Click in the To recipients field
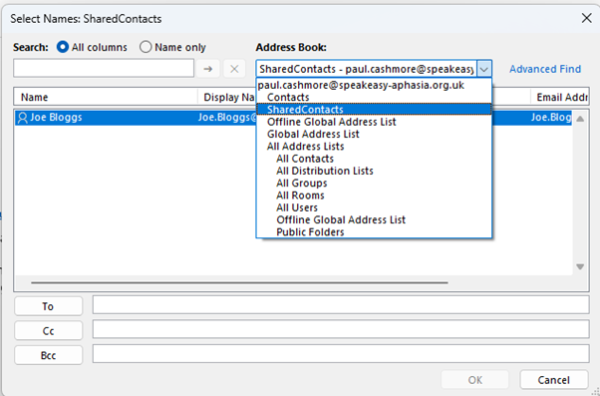Image resolution: width=600 pixels, height=396 pixels. click(341, 305)
